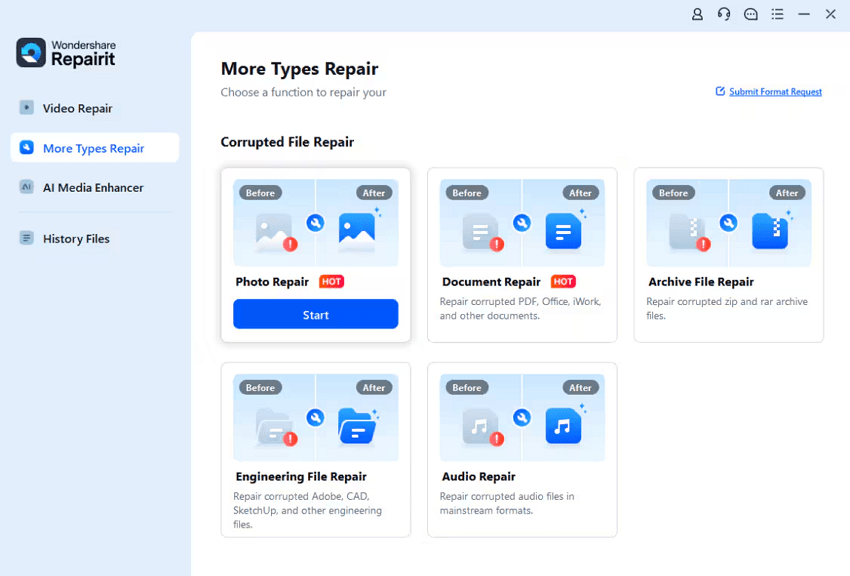Click the Photo Repair before/after preview image
850x576 pixels.
pyautogui.click(x=315, y=223)
